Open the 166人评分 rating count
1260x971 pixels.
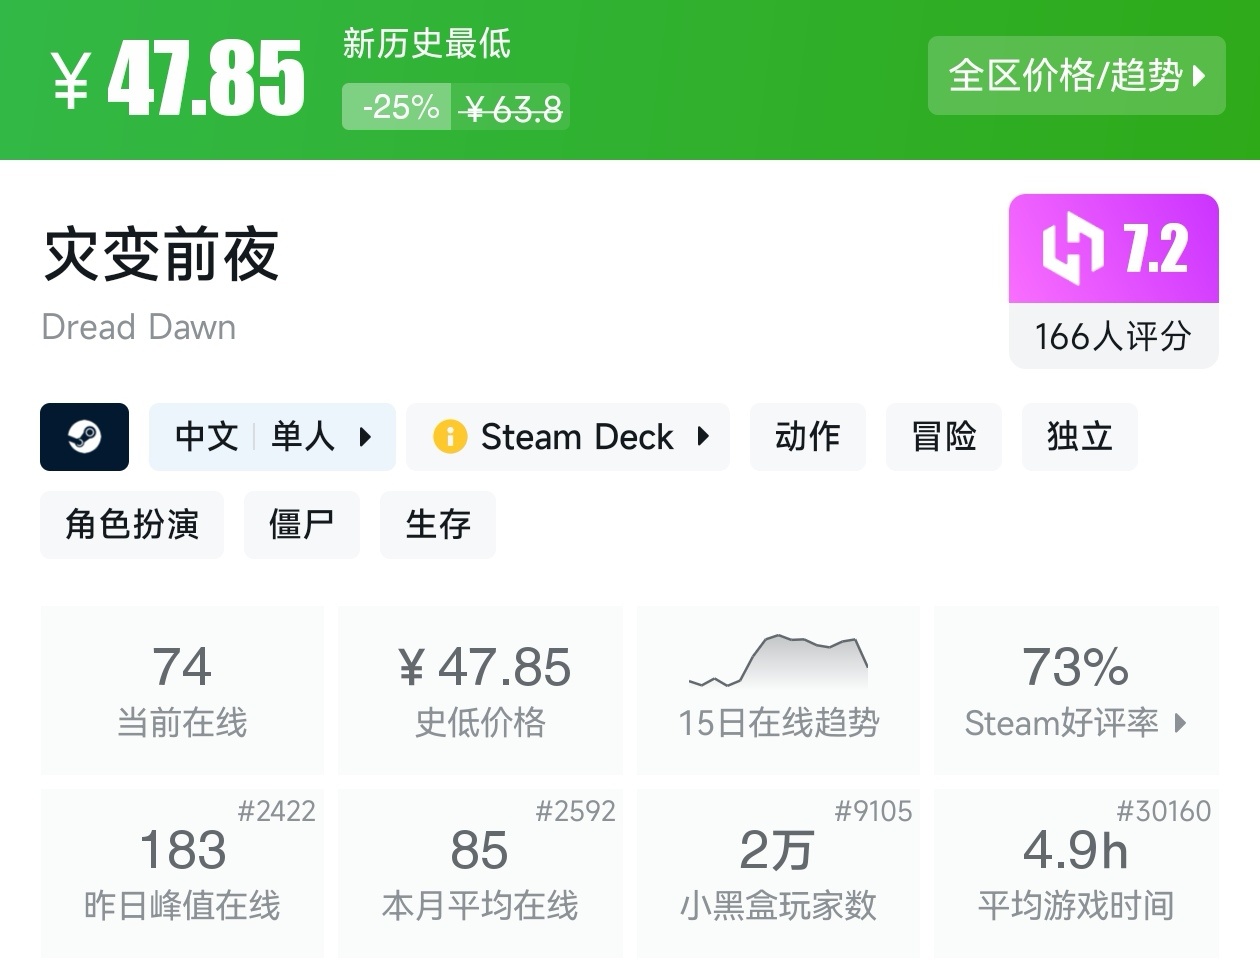pos(1113,337)
